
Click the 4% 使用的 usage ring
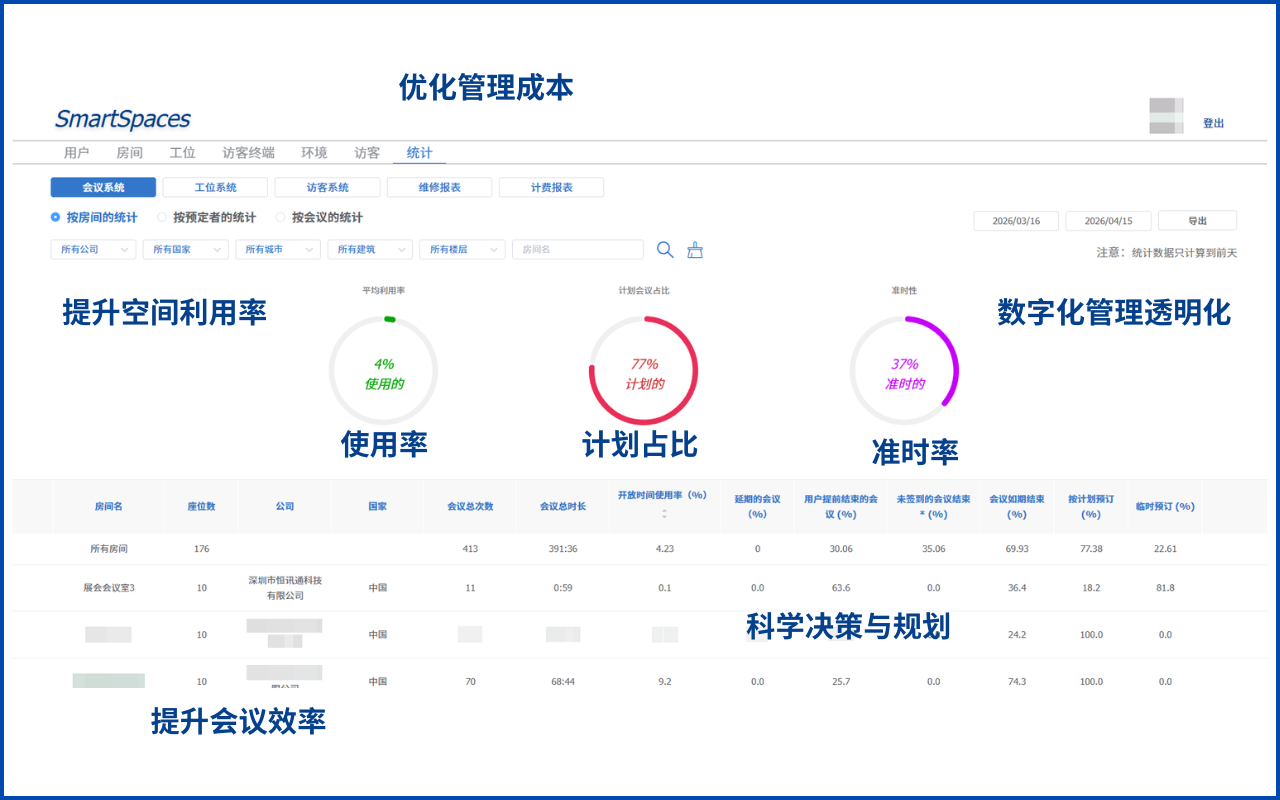pyautogui.click(x=384, y=370)
